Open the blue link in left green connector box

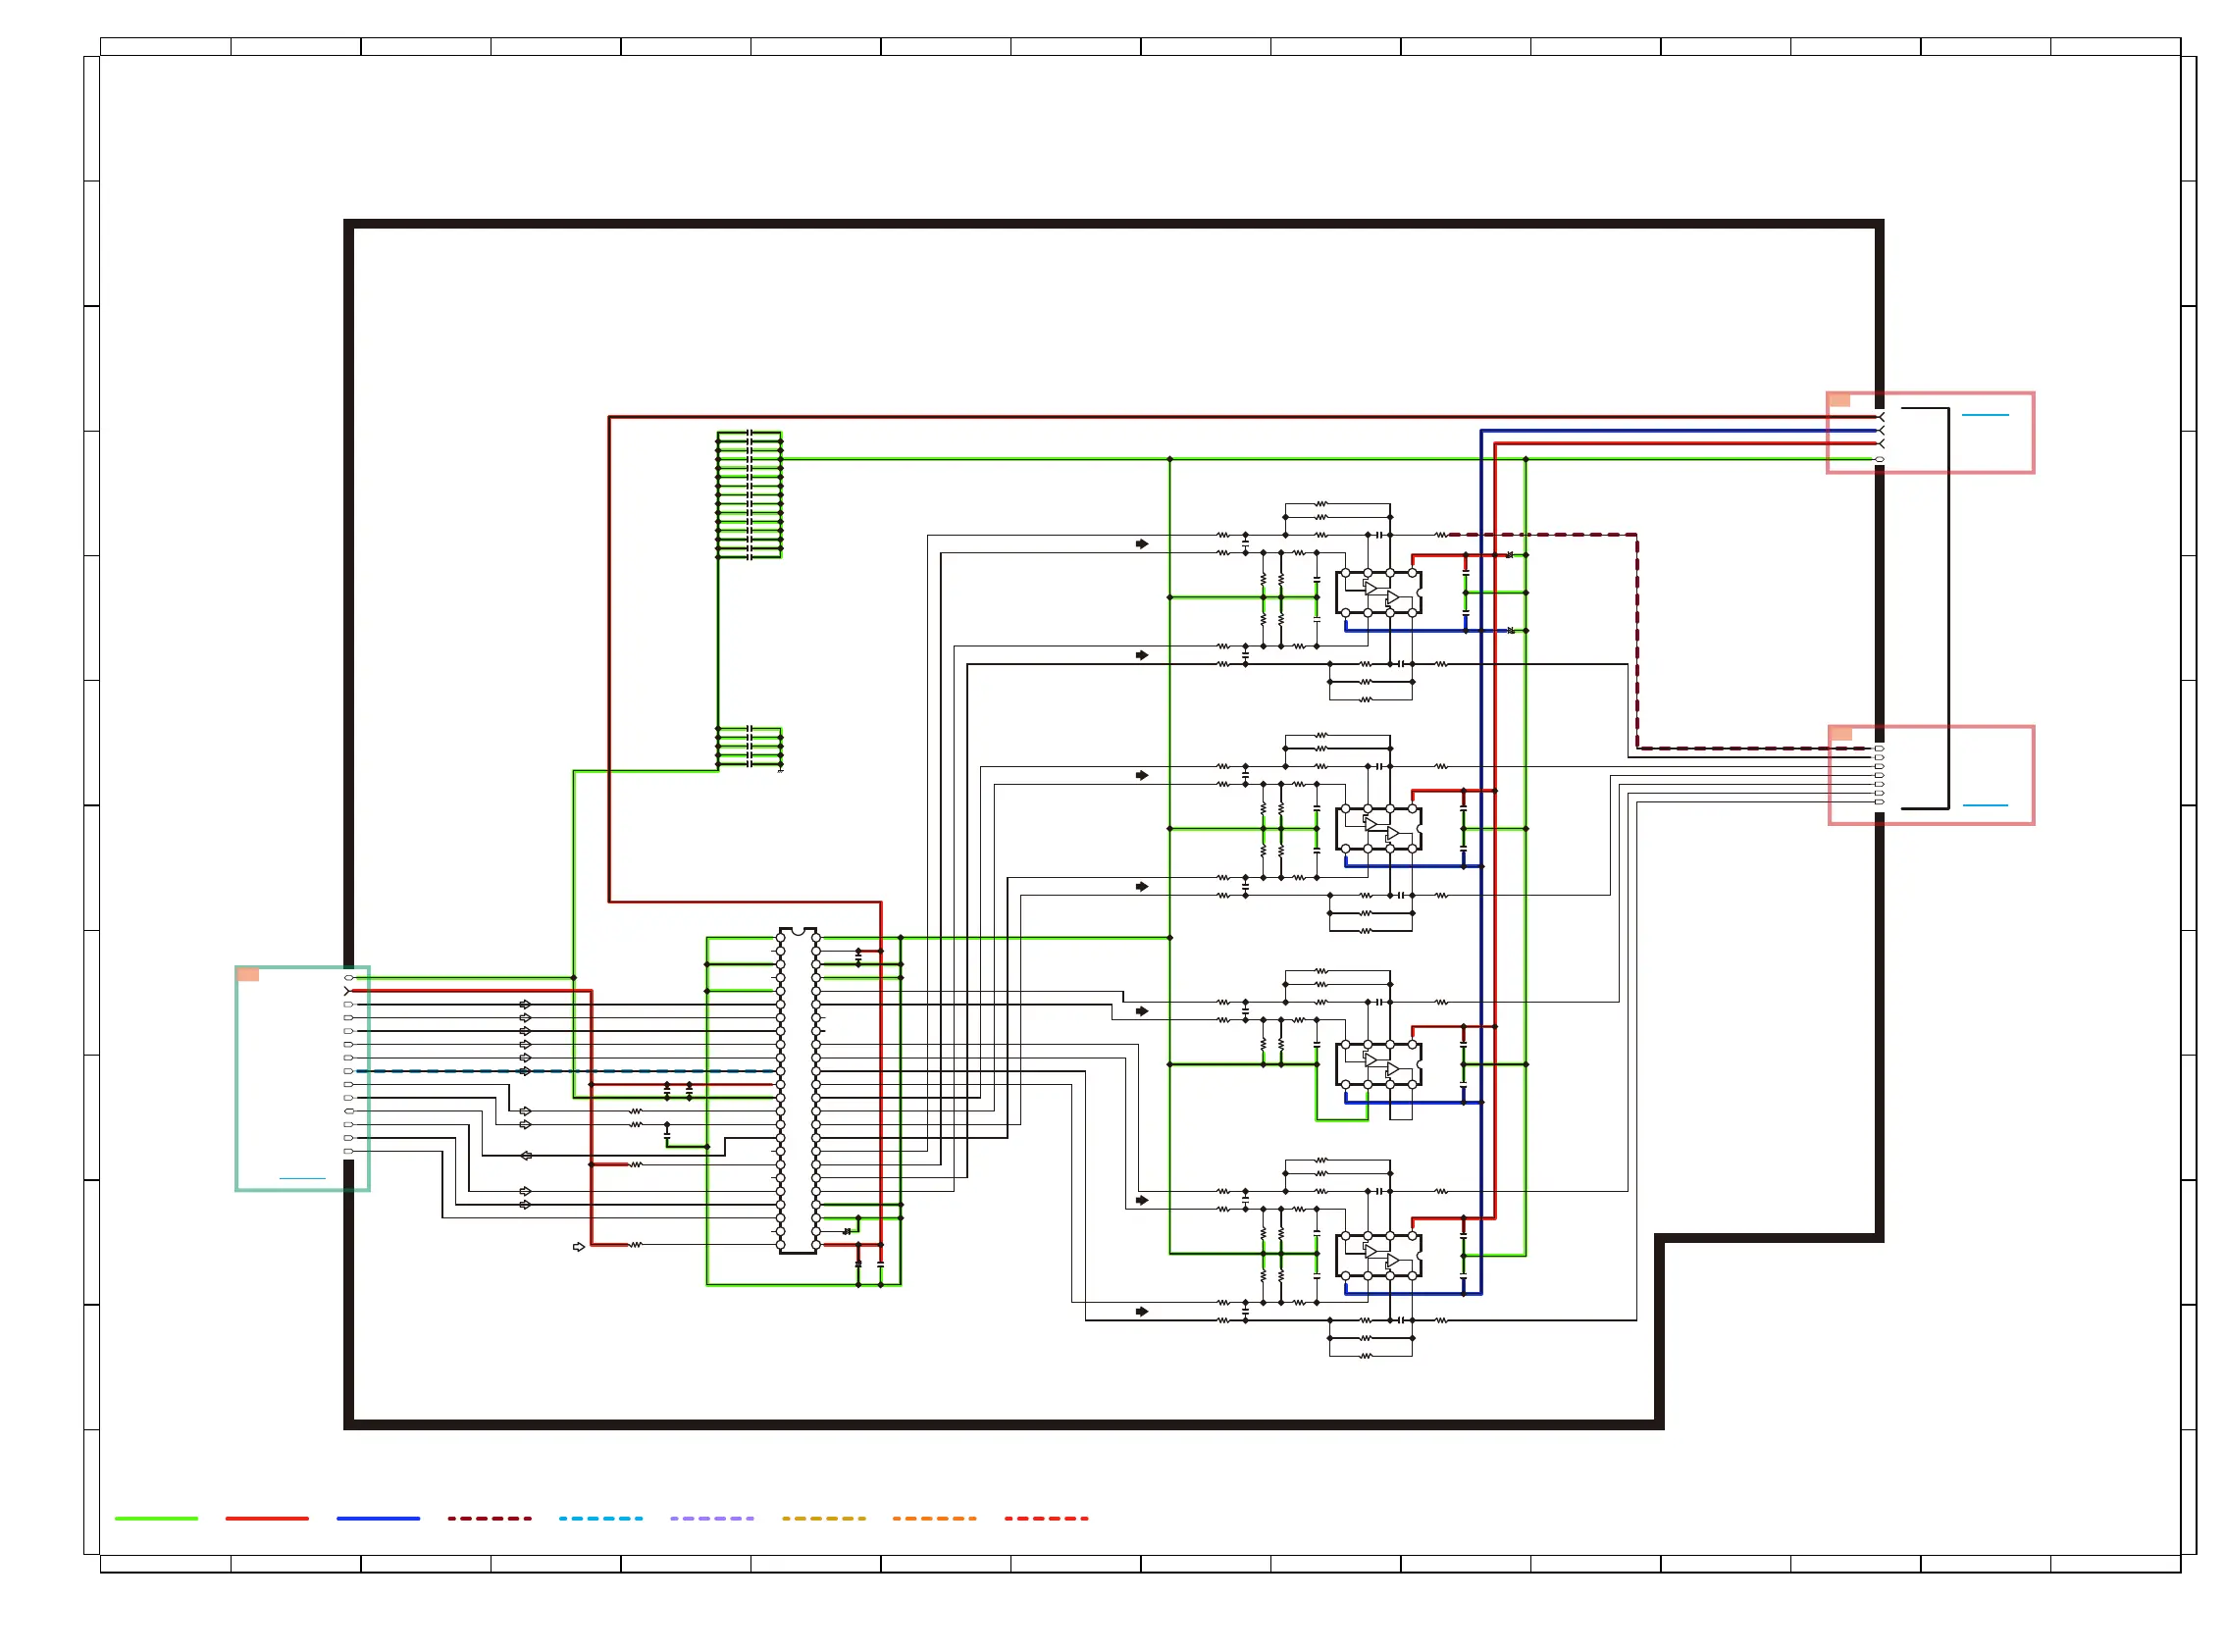coord(302,1178)
